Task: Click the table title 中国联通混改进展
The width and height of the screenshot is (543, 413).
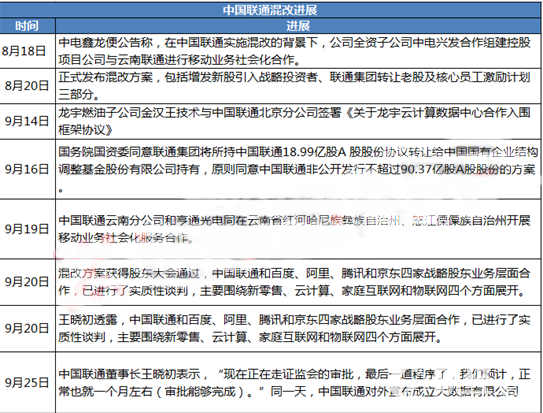Action: pyautogui.click(x=270, y=10)
